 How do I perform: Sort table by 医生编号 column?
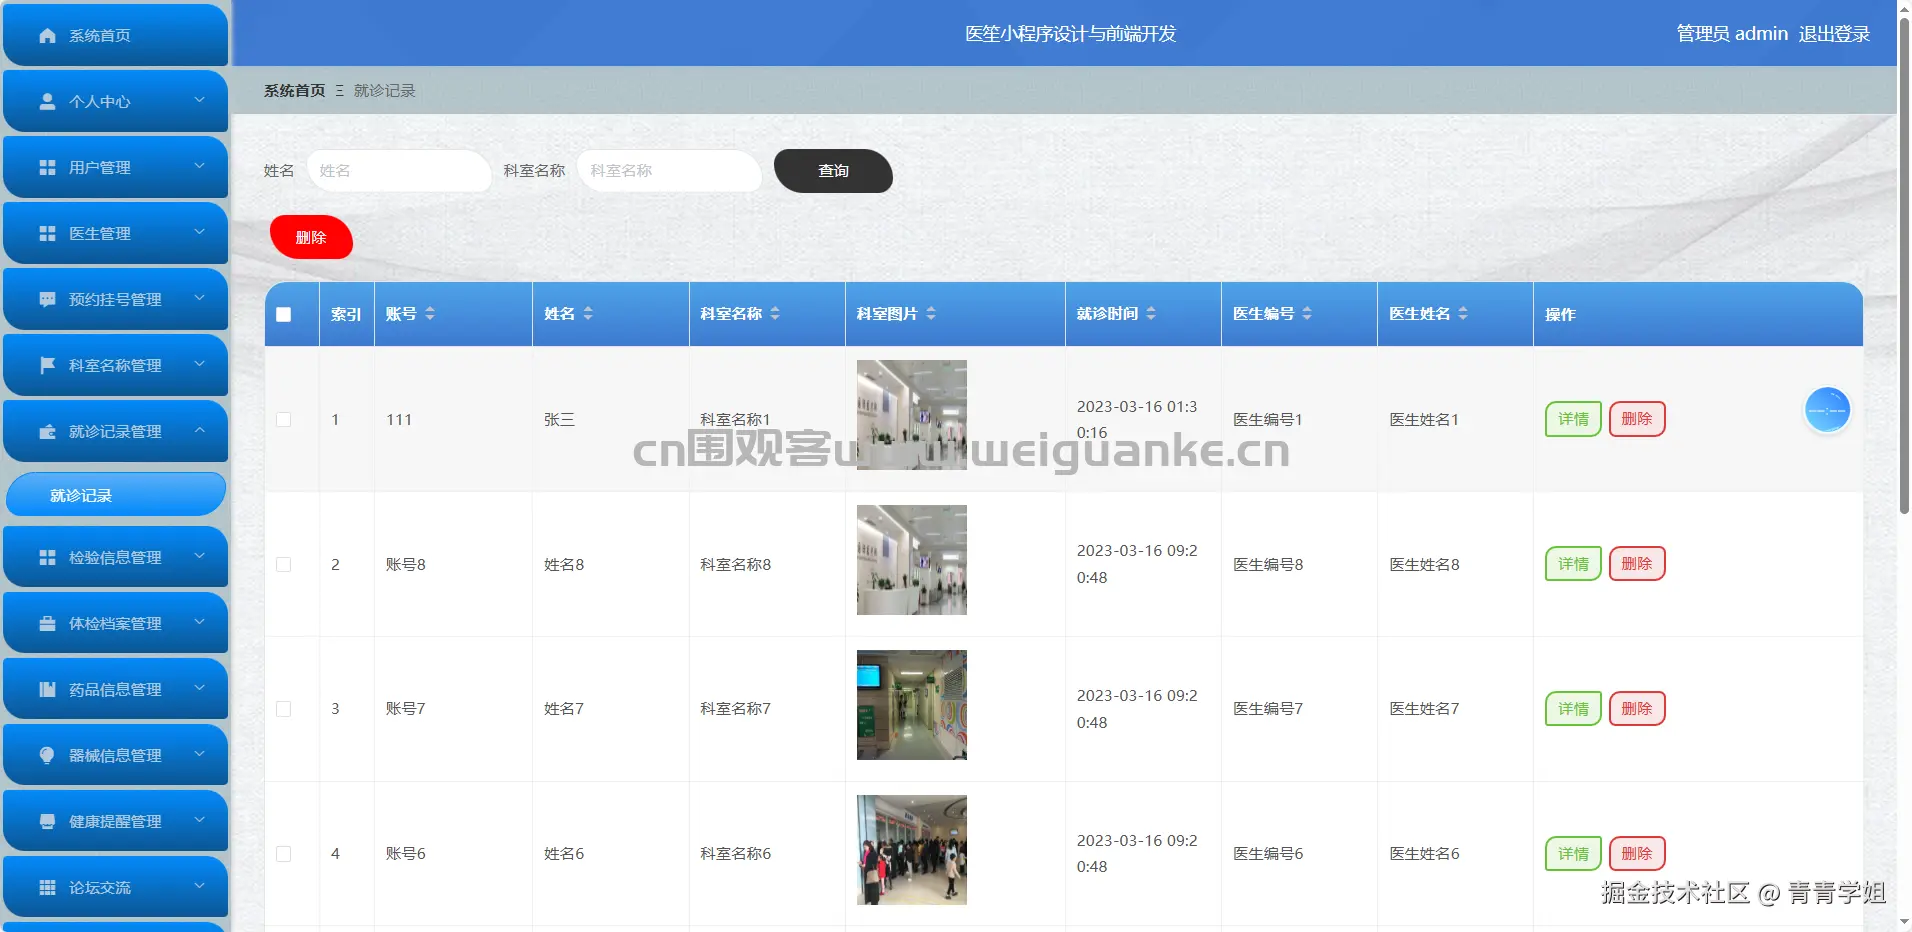1307,314
